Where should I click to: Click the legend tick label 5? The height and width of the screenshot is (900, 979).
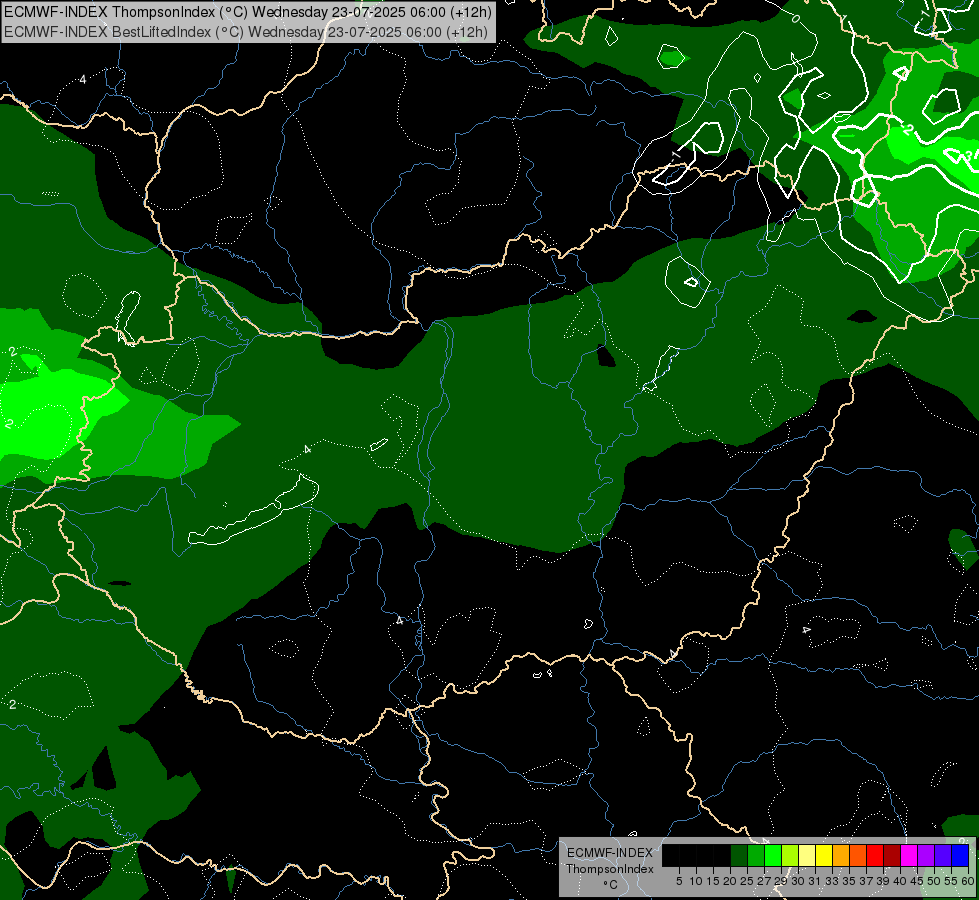pyautogui.click(x=679, y=881)
